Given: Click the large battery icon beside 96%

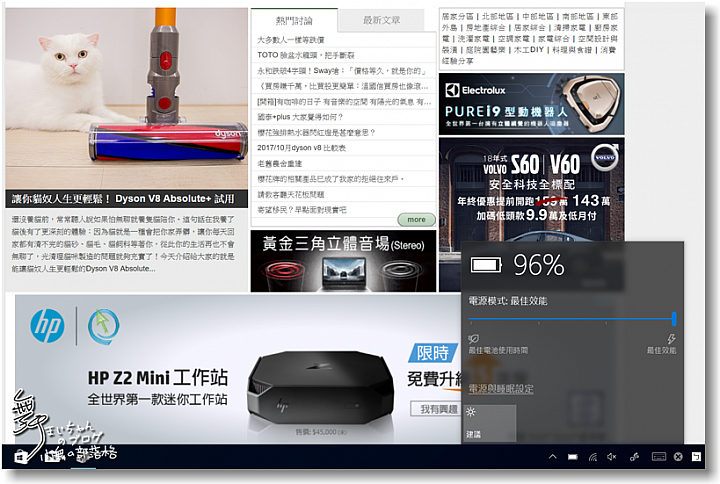Looking at the screenshot, I should tap(486, 265).
